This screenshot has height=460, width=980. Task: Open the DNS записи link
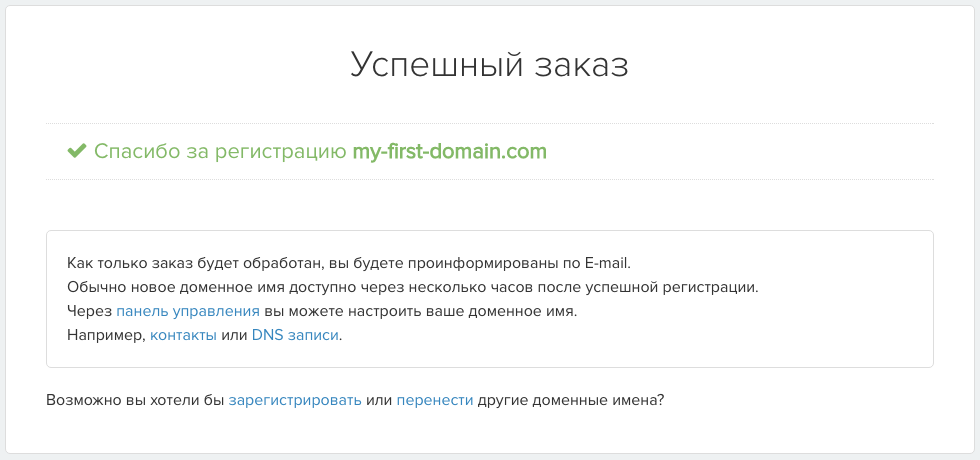(295, 335)
